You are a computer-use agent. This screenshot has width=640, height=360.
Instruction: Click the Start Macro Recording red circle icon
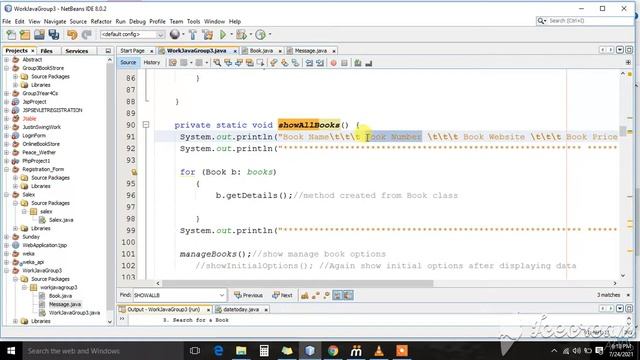333,63
